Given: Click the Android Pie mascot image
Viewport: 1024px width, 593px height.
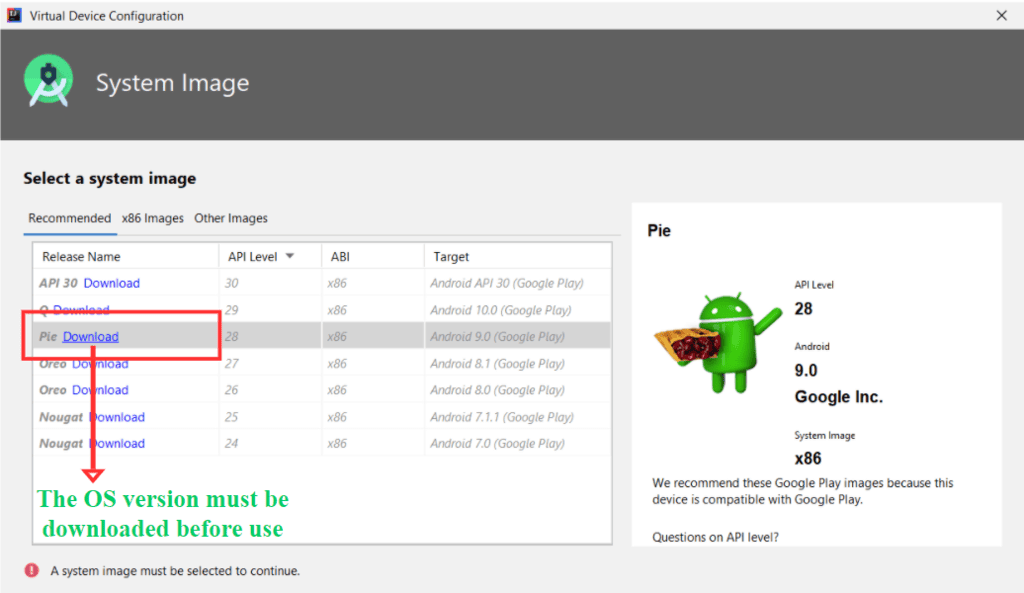Looking at the screenshot, I should tap(717, 343).
